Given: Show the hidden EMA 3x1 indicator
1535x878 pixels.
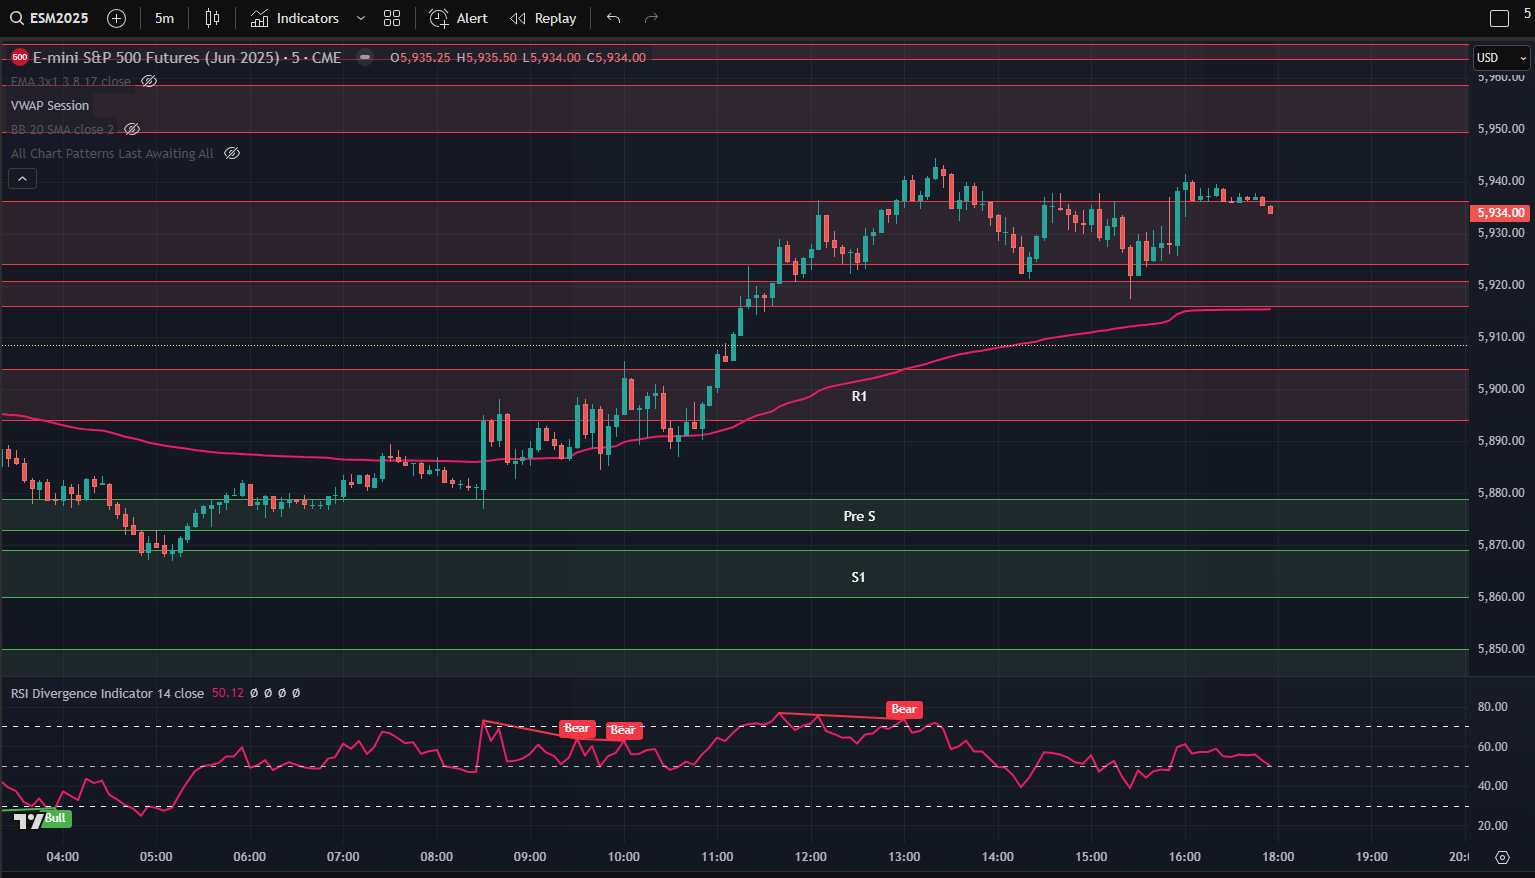Looking at the screenshot, I should point(149,81).
